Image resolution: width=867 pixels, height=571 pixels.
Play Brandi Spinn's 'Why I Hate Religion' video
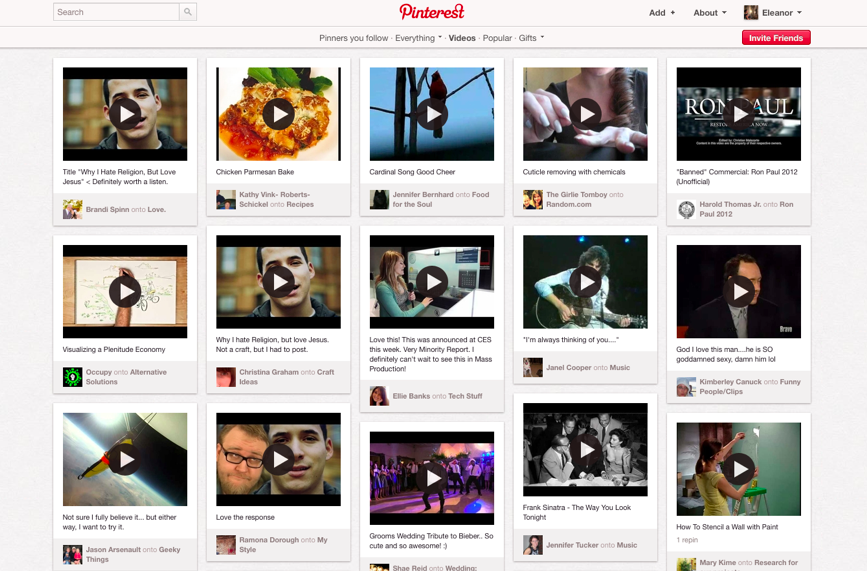(x=125, y=114)
